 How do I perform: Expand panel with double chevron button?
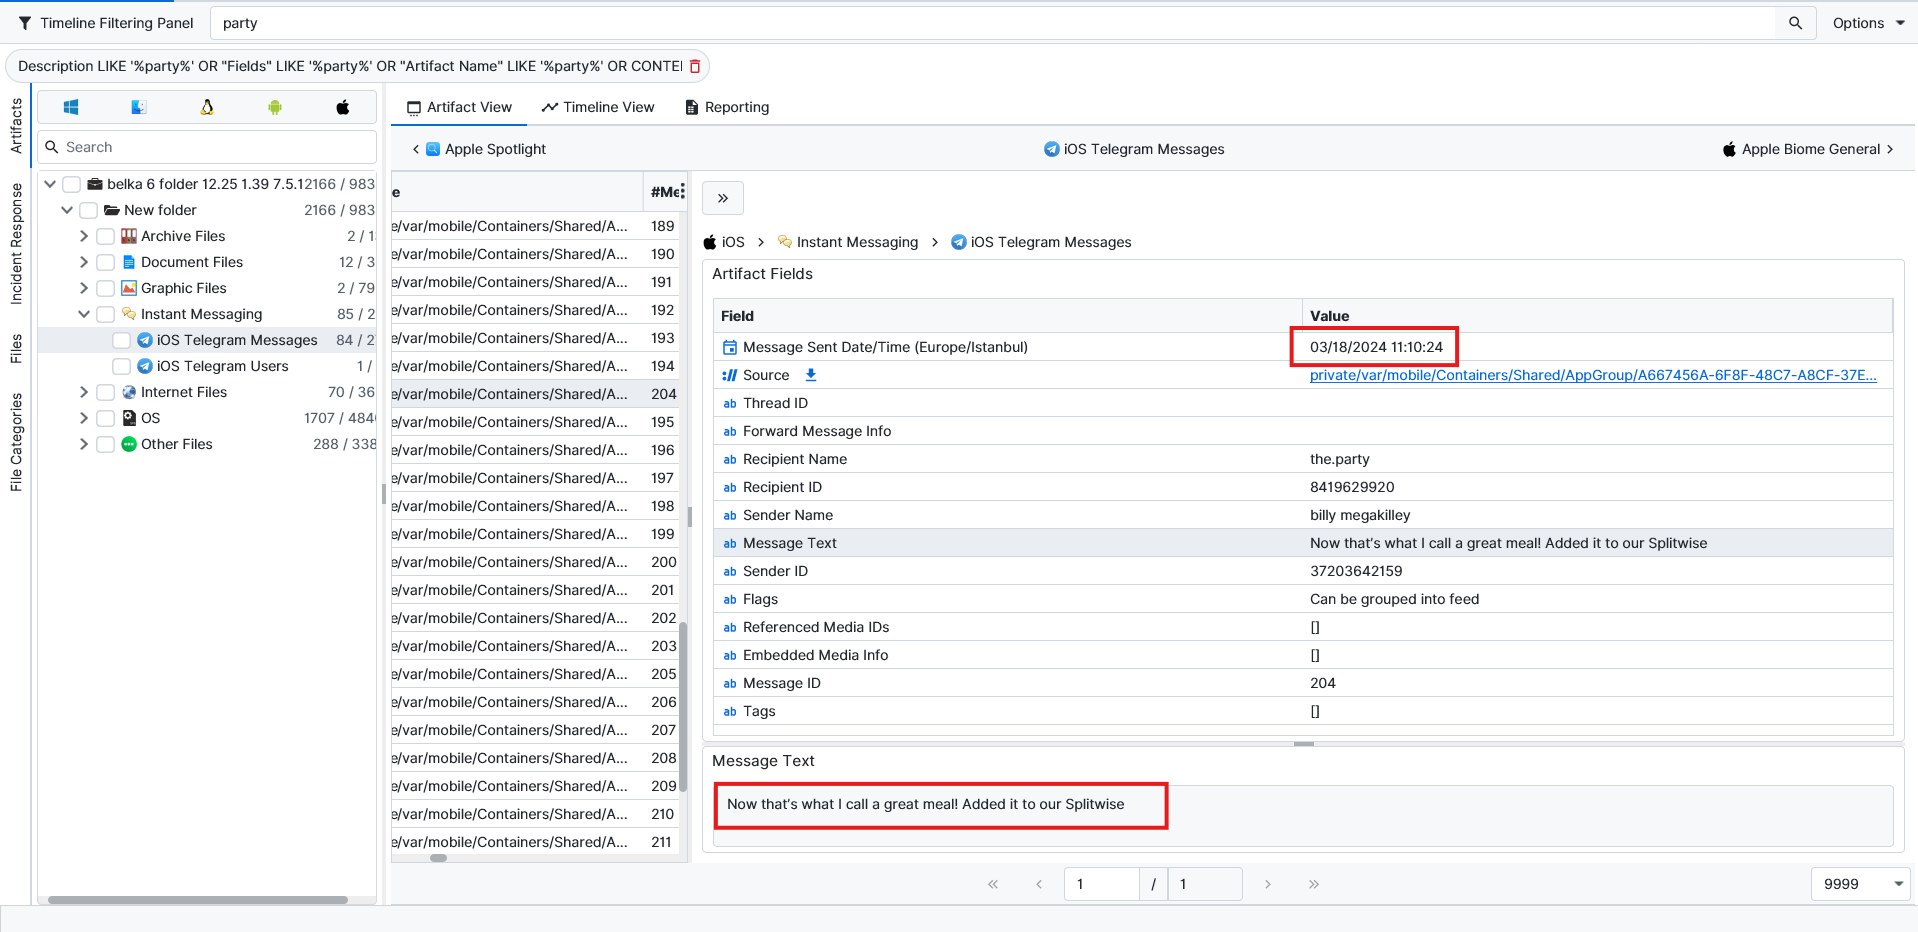(723, 198)
